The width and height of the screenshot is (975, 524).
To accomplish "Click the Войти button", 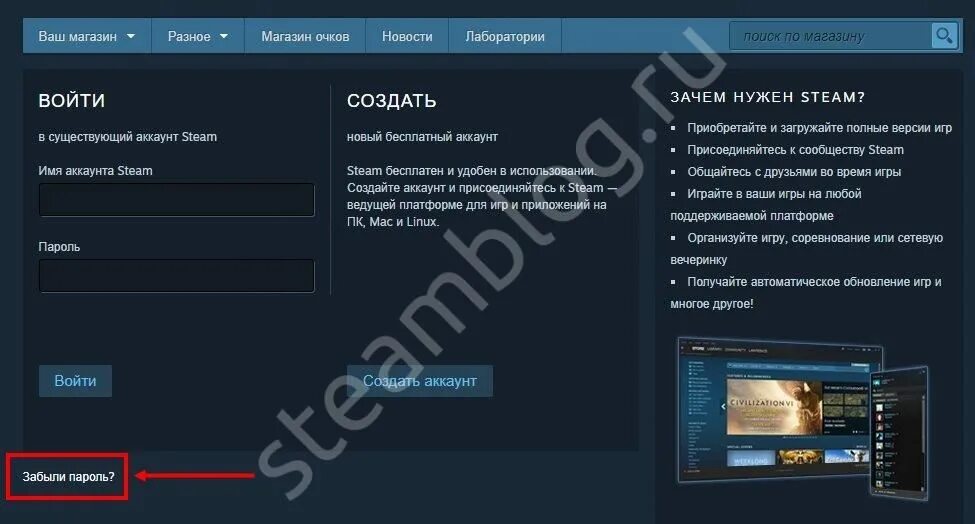I will point(75,381).
